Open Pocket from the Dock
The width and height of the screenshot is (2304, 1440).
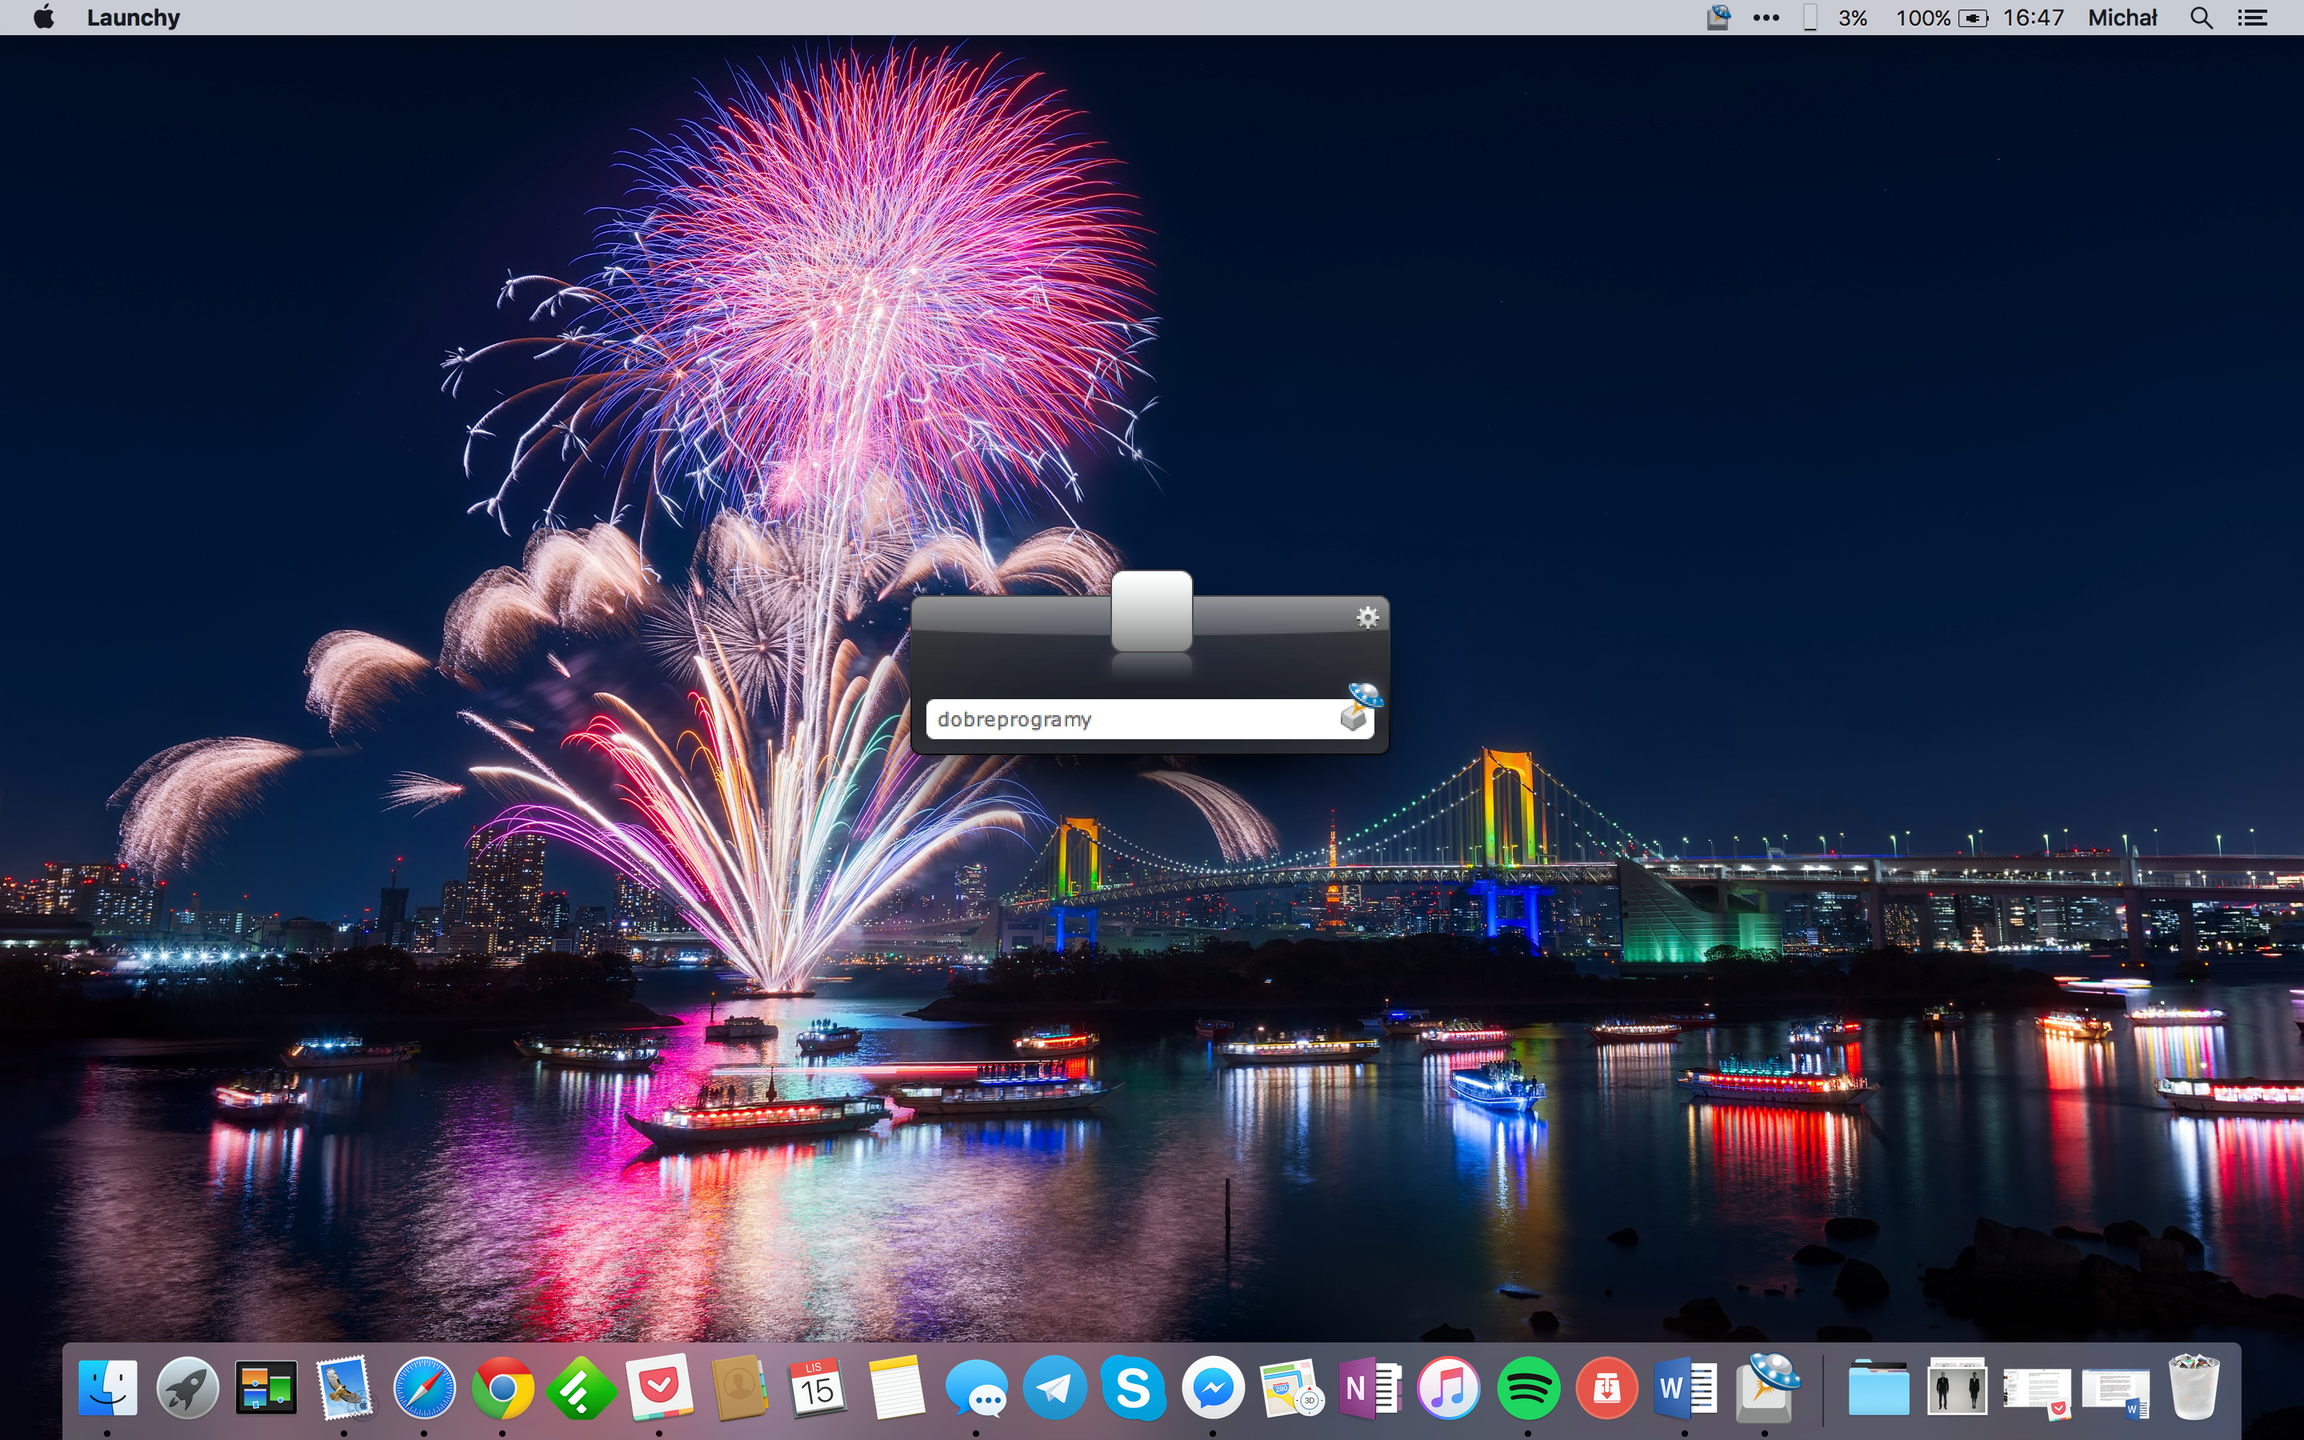(660, 1388)
